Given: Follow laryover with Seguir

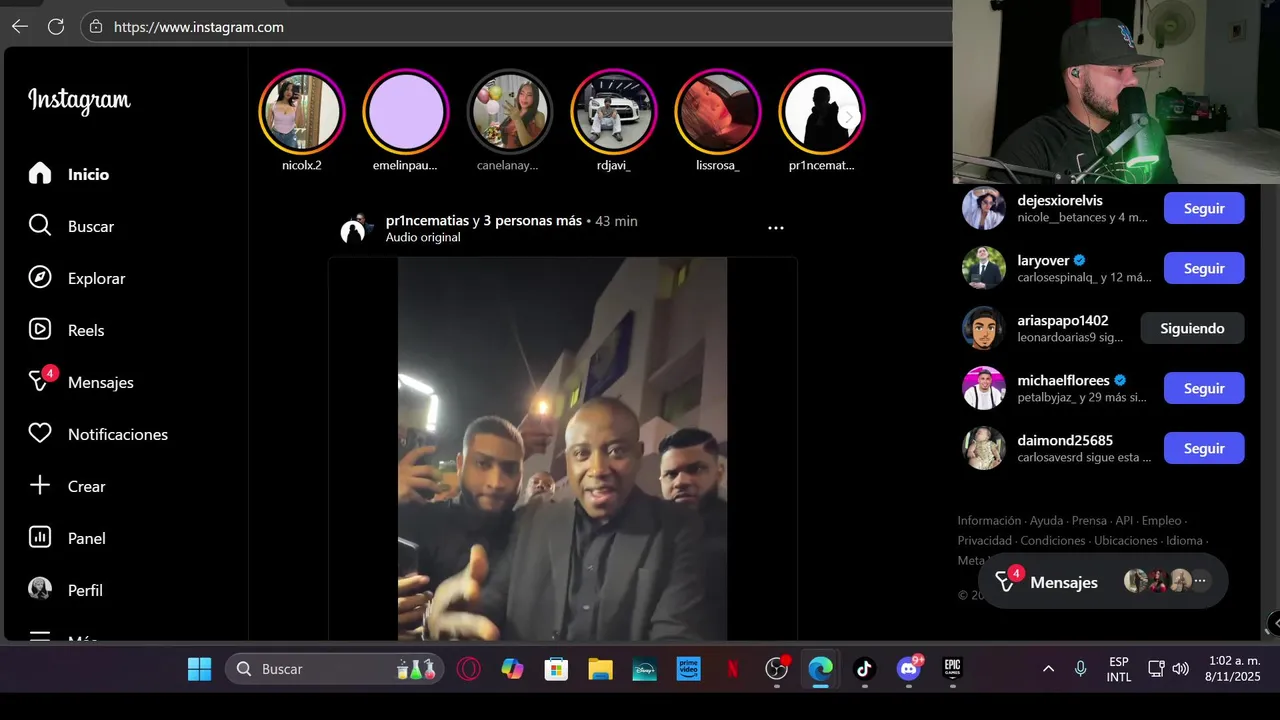Looking at the screenshot, I should click(x=1204, y=268).
